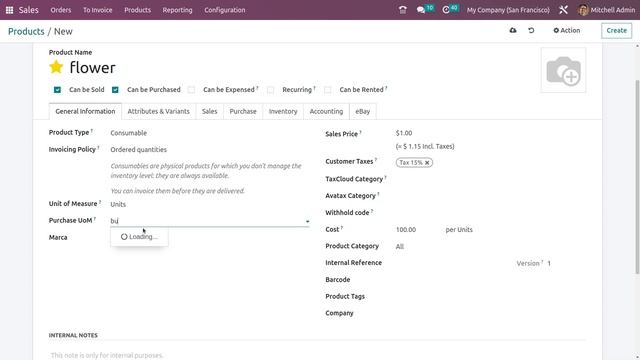Enable Can be Expensed checkbox
This screenshot has height=360, width=640.
coord(191,90)
